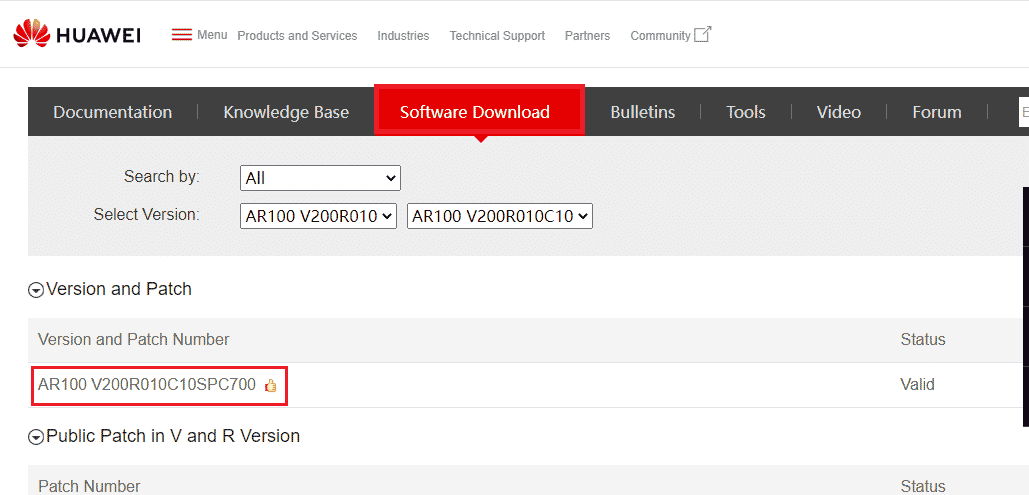Click the Version and Patch Number header

pyautogui.click(x=134, y=339)
